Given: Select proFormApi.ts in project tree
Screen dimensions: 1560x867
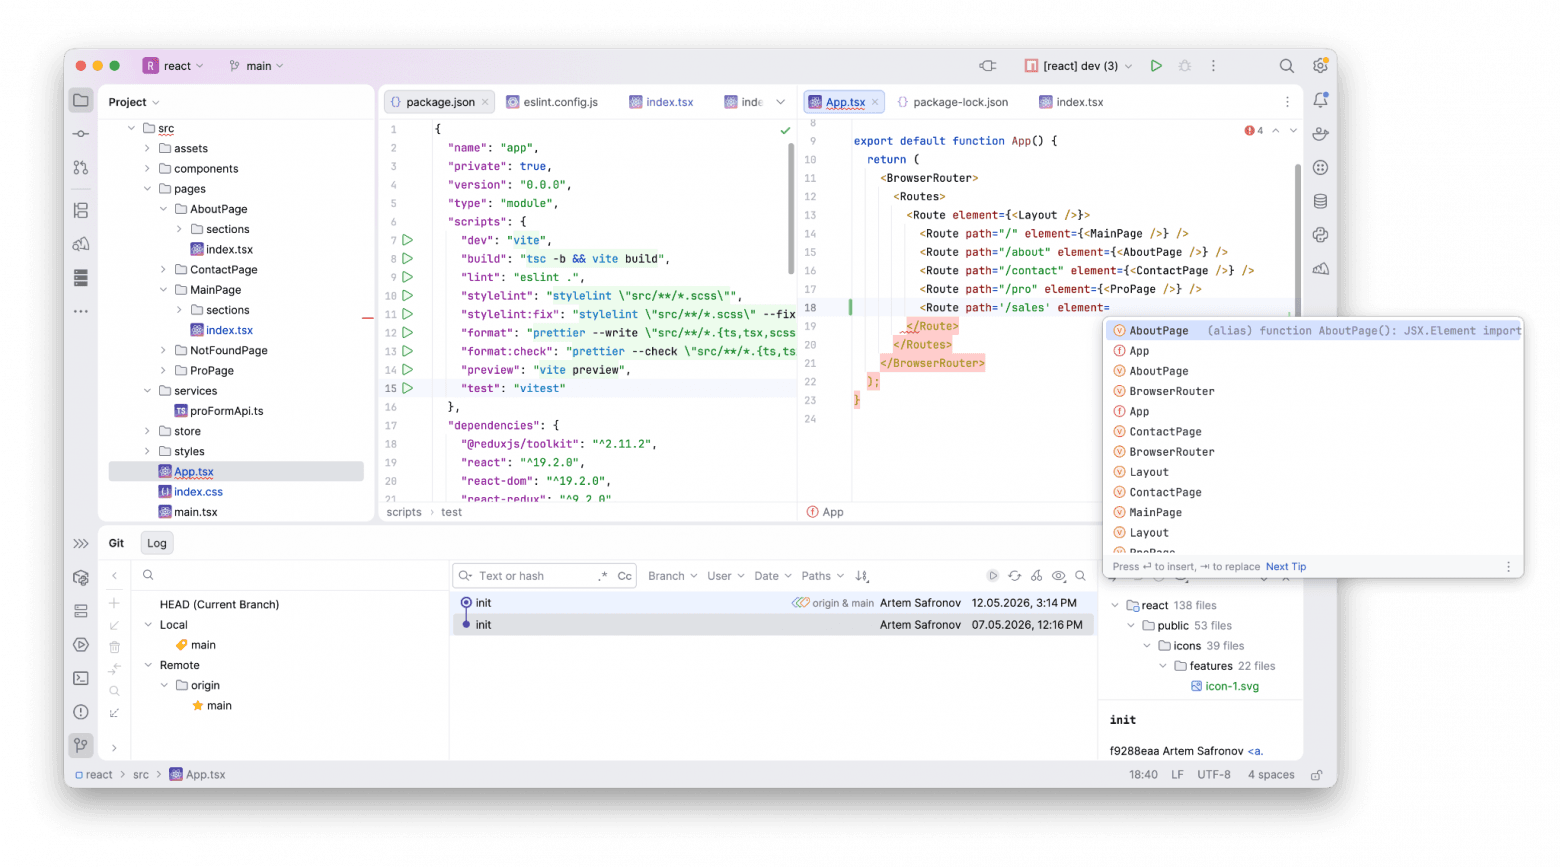Looking at the screenshot, I should pos(227,411).
